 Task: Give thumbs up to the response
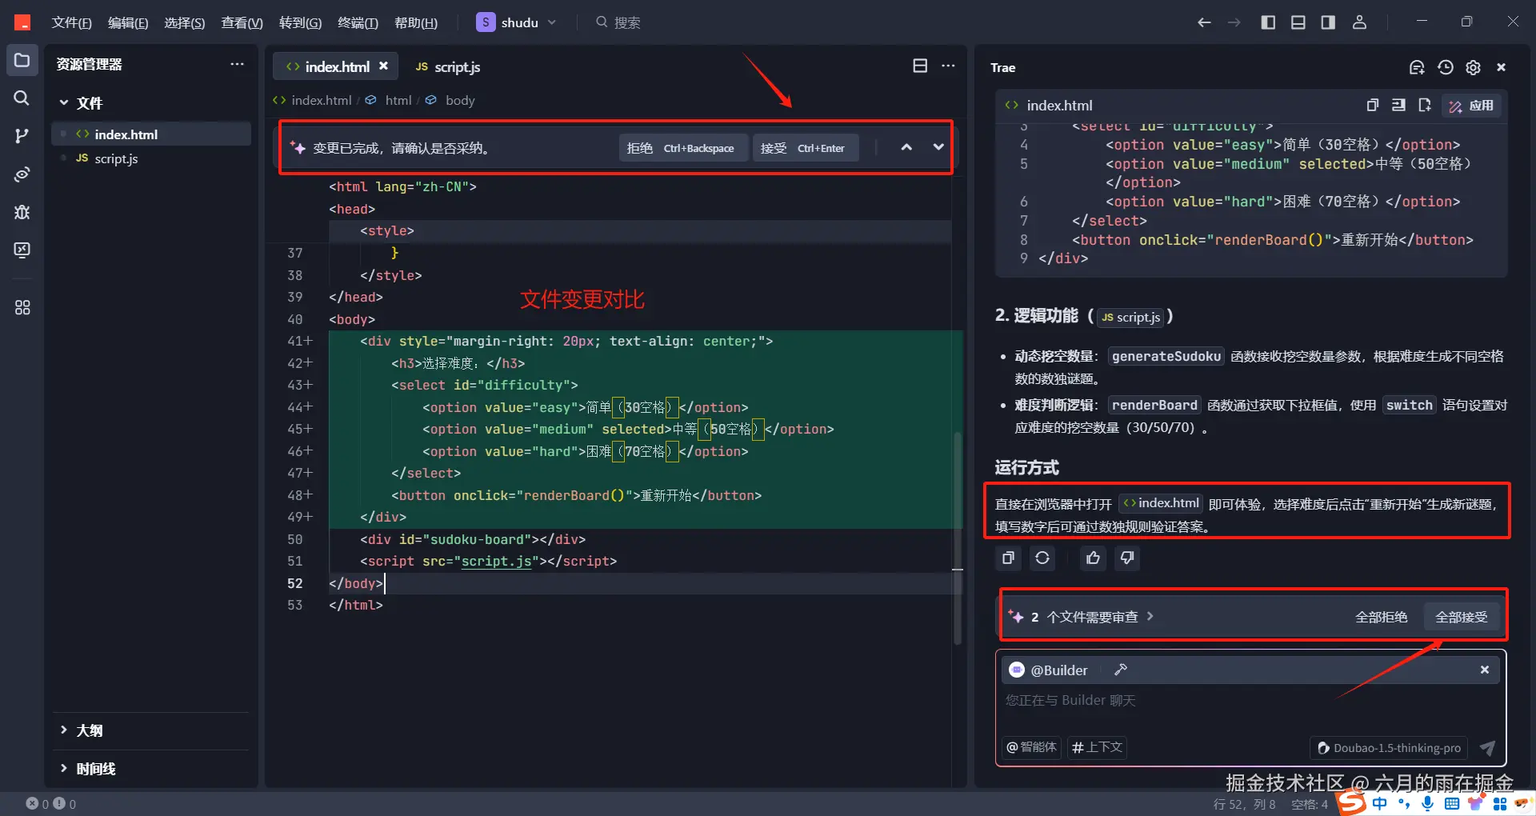pos(1093,558)
